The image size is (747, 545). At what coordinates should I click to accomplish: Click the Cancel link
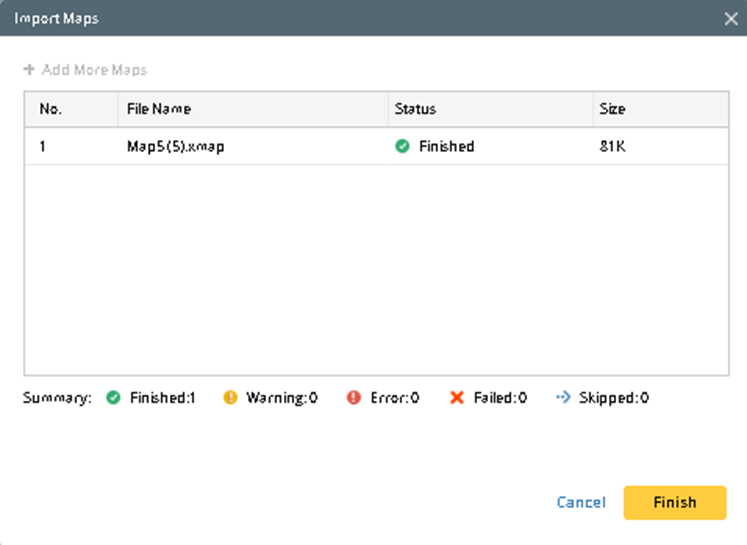point(581,502)
